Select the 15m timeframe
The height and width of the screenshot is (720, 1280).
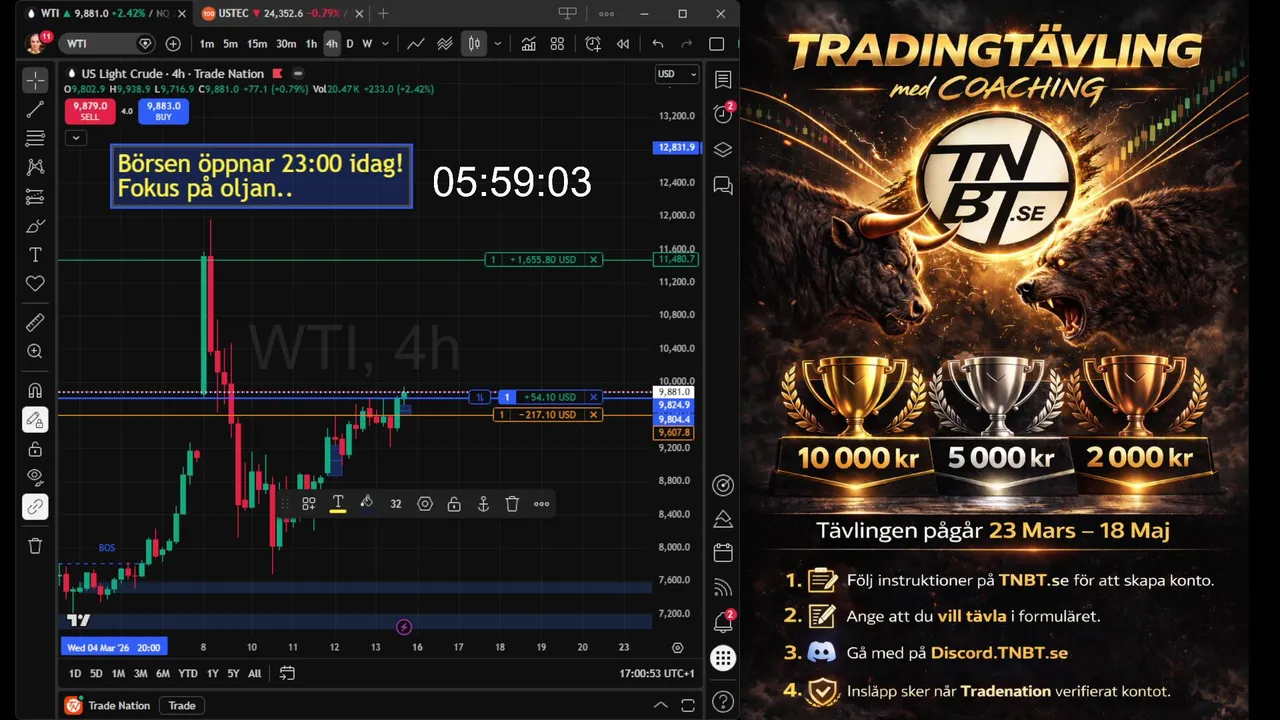(257, 44)
